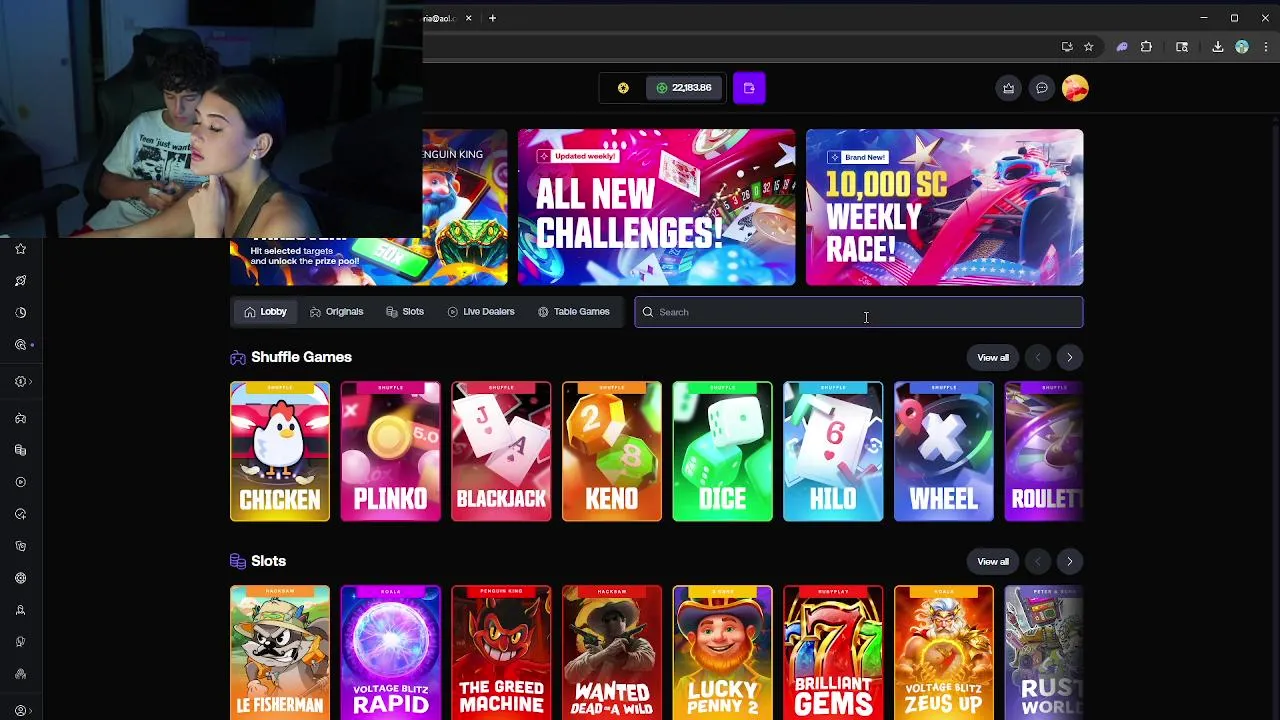Go to next Shuffle Games page

[x=1069, y=358]
